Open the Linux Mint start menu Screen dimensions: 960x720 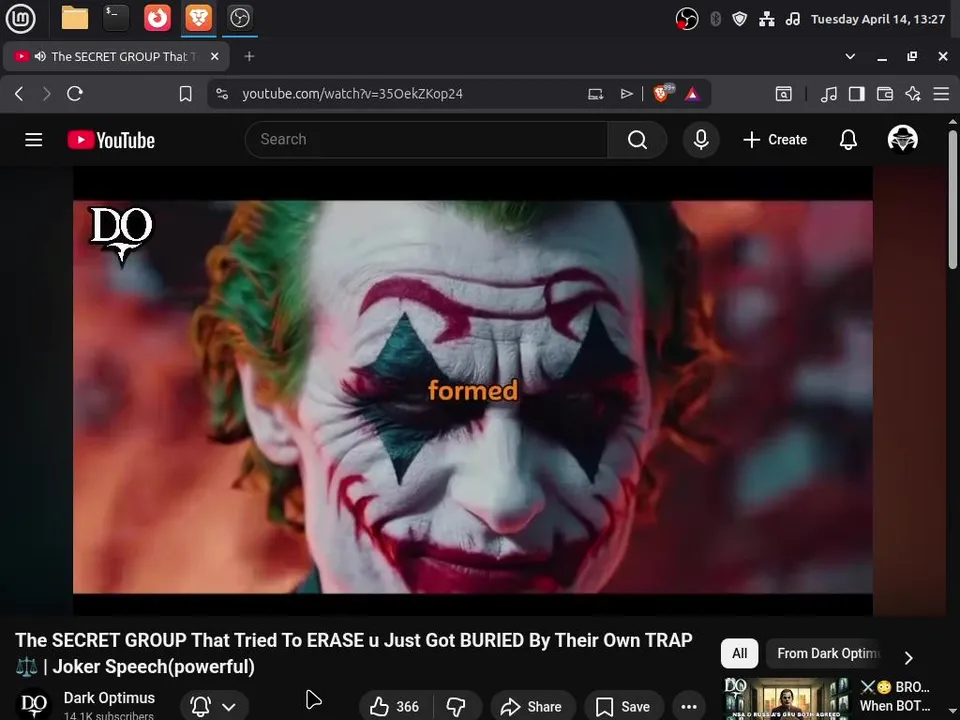(x=21, y=18)
